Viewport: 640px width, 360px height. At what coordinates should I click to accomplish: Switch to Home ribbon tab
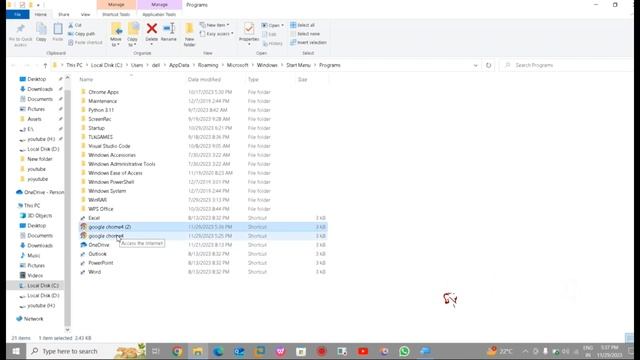pos(40,15)
